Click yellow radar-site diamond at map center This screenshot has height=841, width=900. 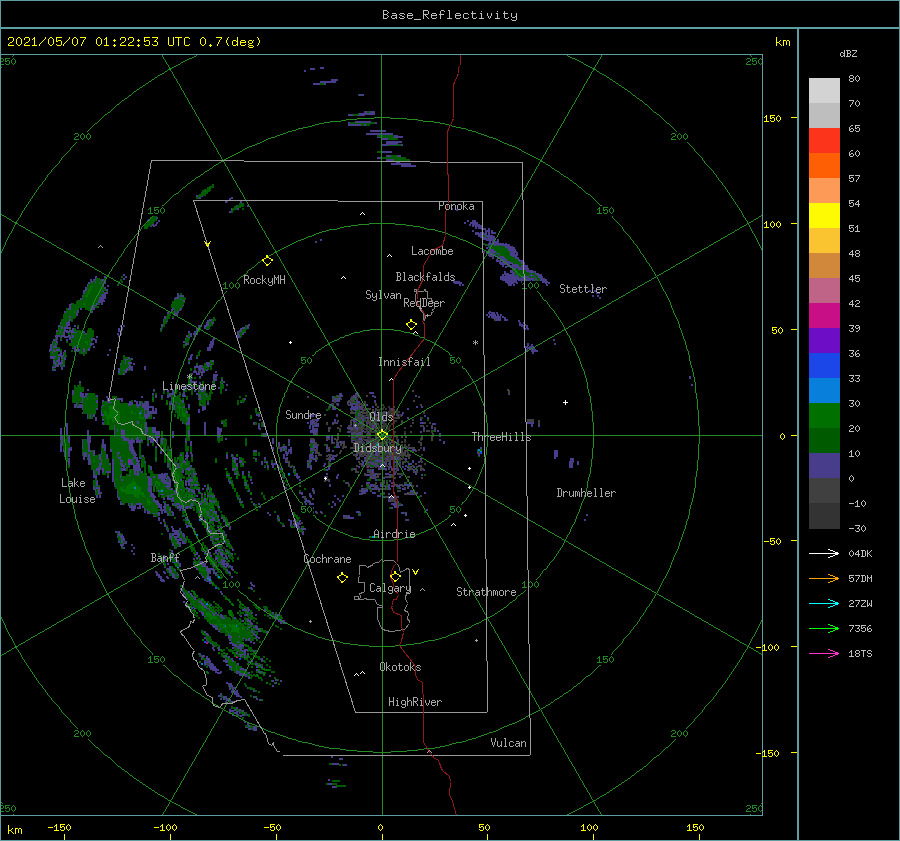(382, 435)
